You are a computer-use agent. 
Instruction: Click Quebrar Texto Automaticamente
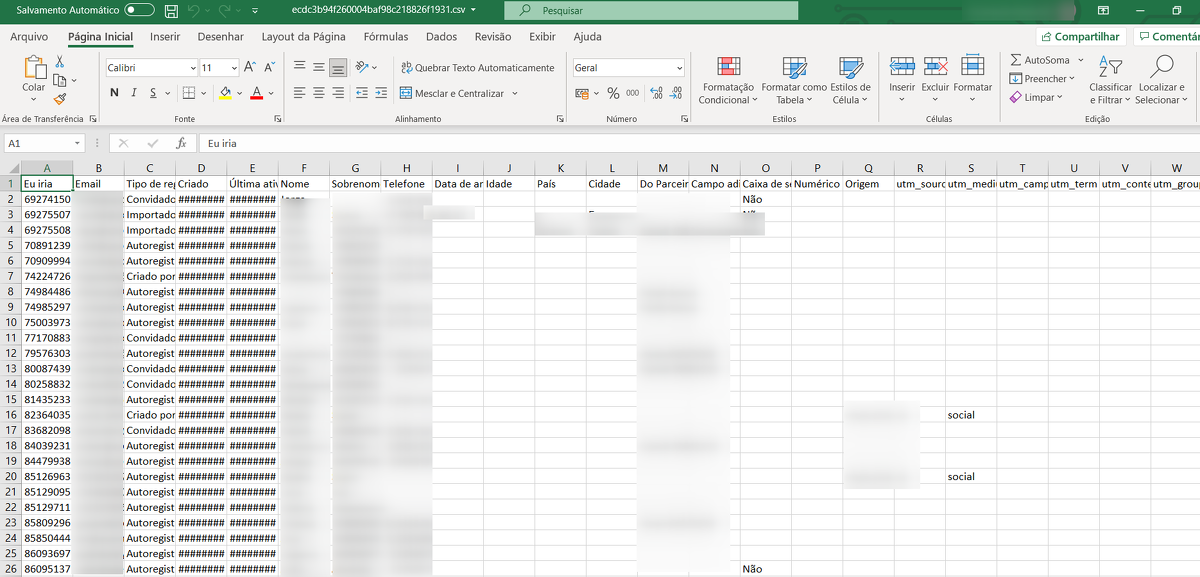coord(477,68)
